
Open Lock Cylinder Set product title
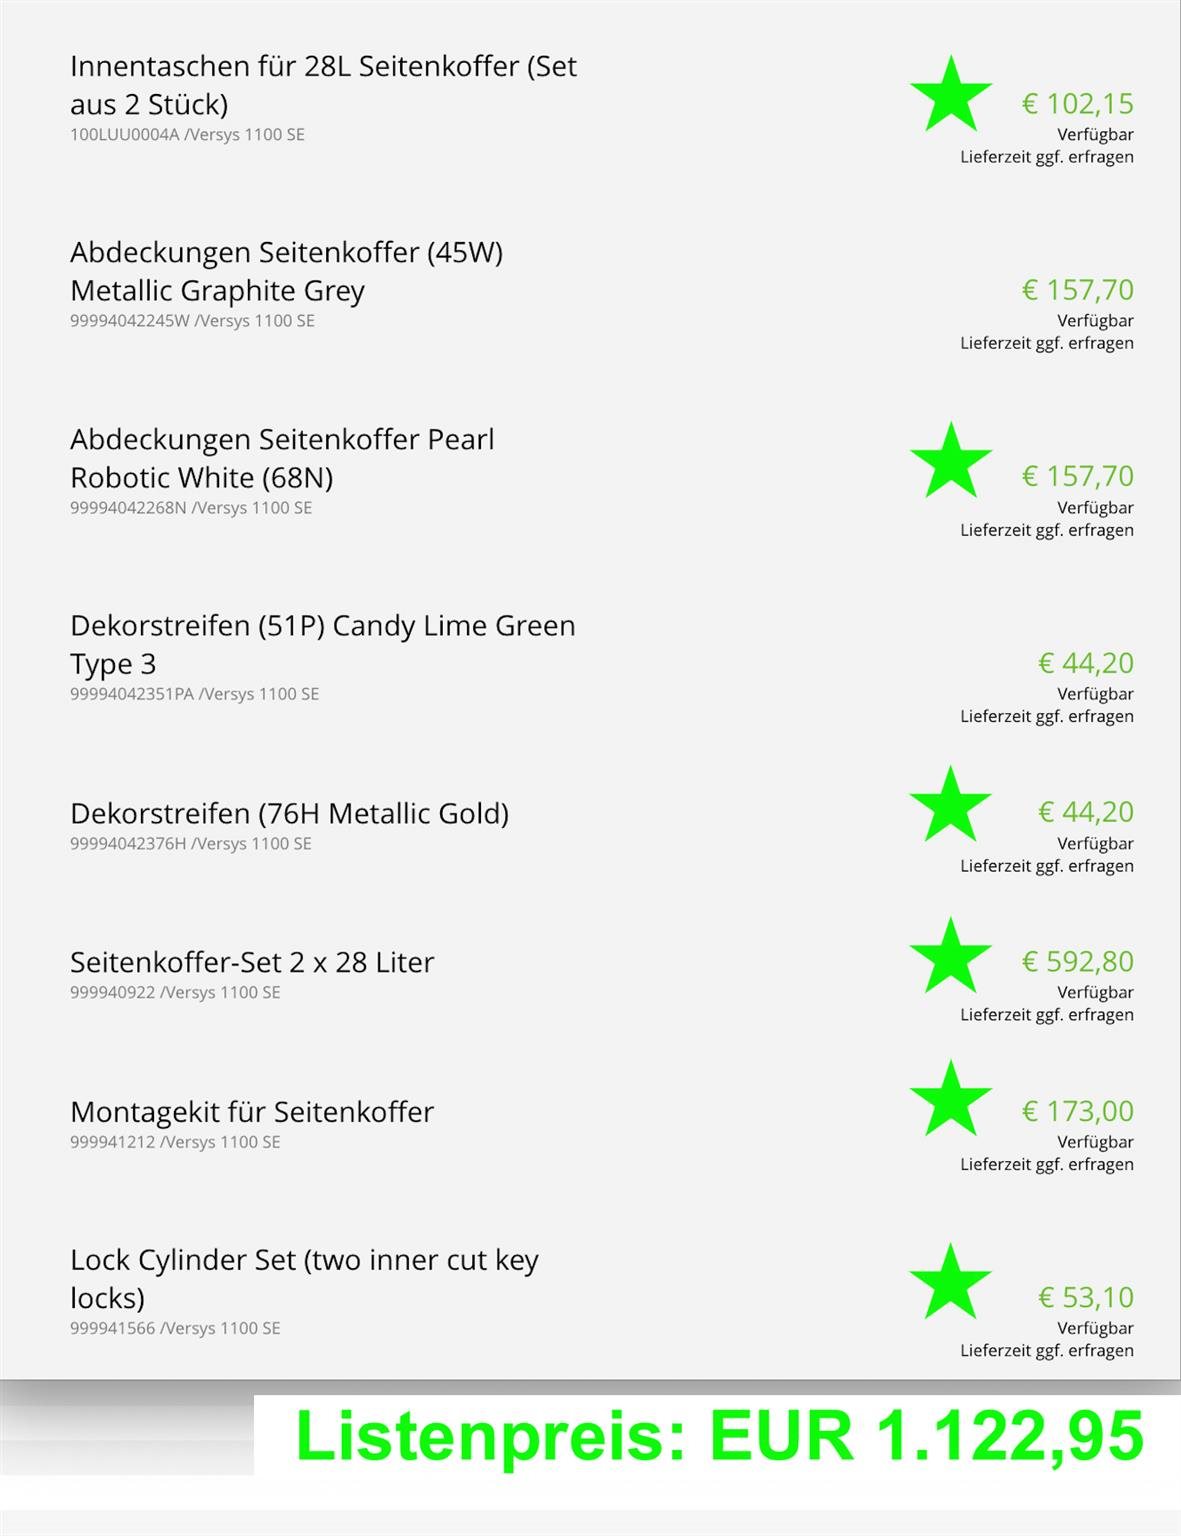(x=304, y=1279)
